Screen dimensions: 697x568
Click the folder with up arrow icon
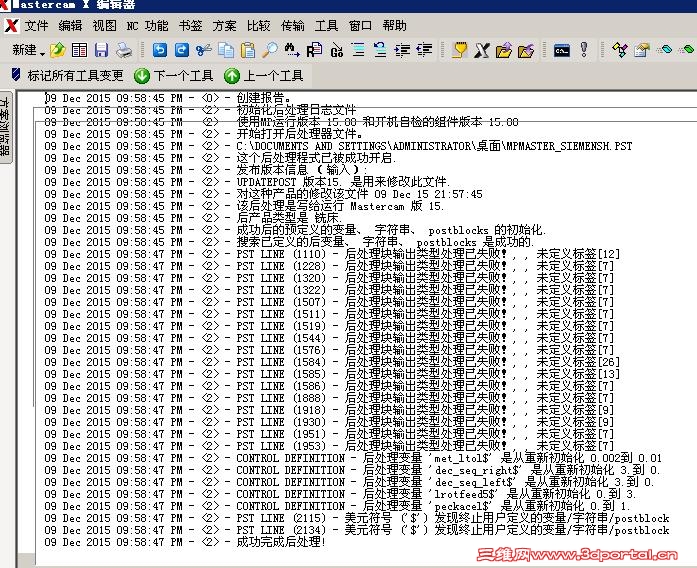tap(504, 50)
